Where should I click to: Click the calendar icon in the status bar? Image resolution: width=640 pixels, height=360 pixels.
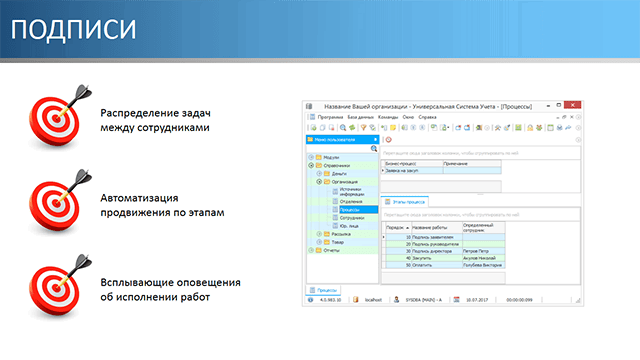(x=456, y=300)
